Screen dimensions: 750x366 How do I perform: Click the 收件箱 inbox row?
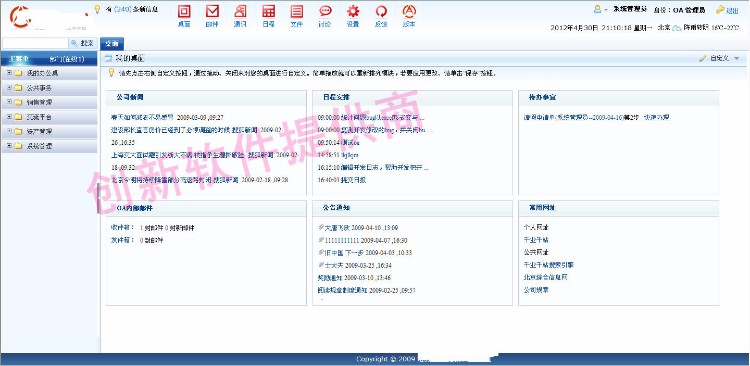click(x=152, y=228)
